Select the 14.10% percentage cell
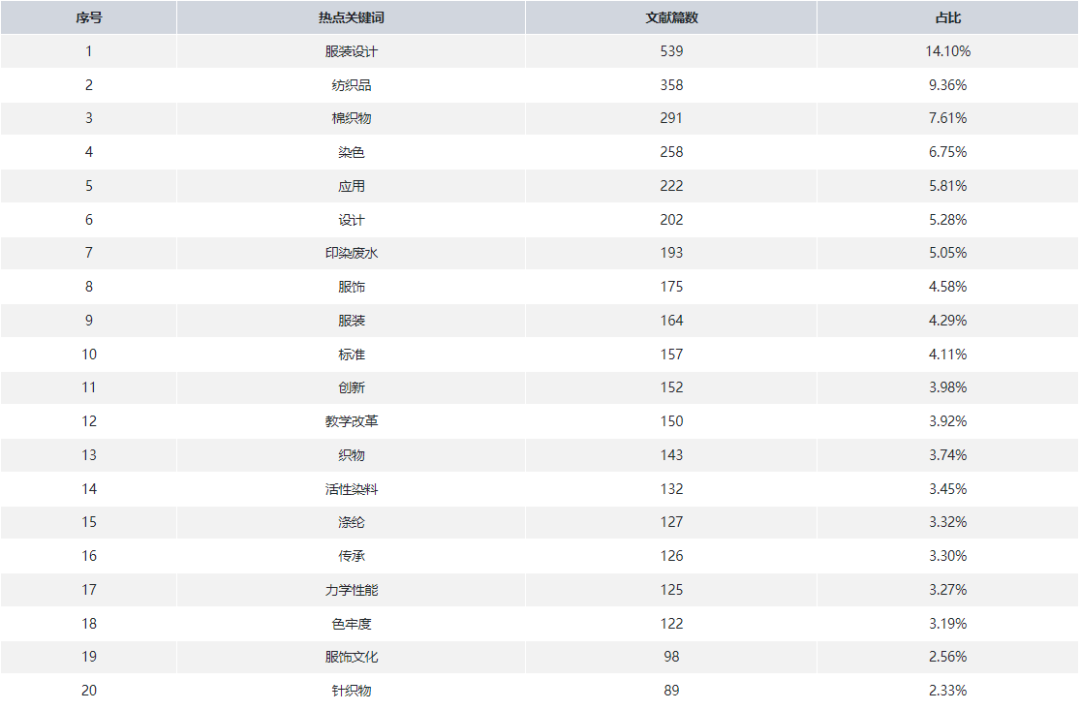 [x=948, y=52]
